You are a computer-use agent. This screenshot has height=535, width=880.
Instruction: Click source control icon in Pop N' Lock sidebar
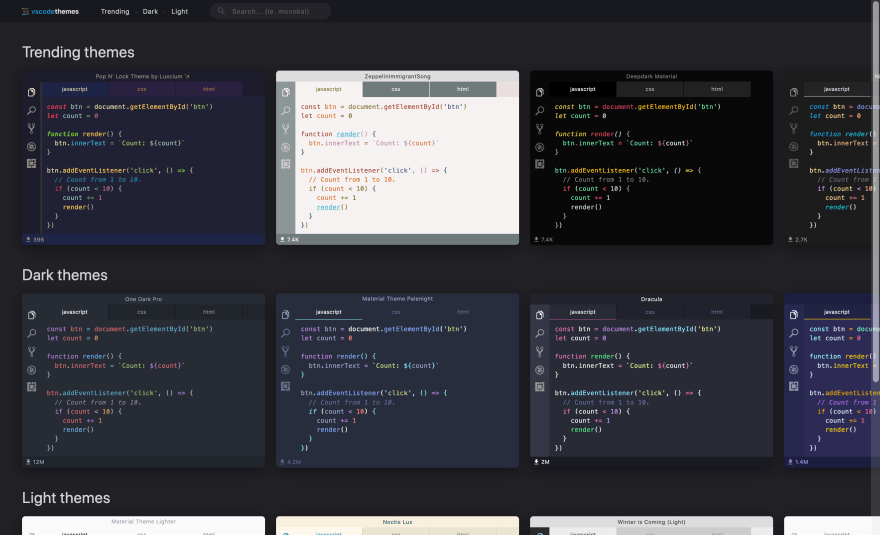click(31, 129)
